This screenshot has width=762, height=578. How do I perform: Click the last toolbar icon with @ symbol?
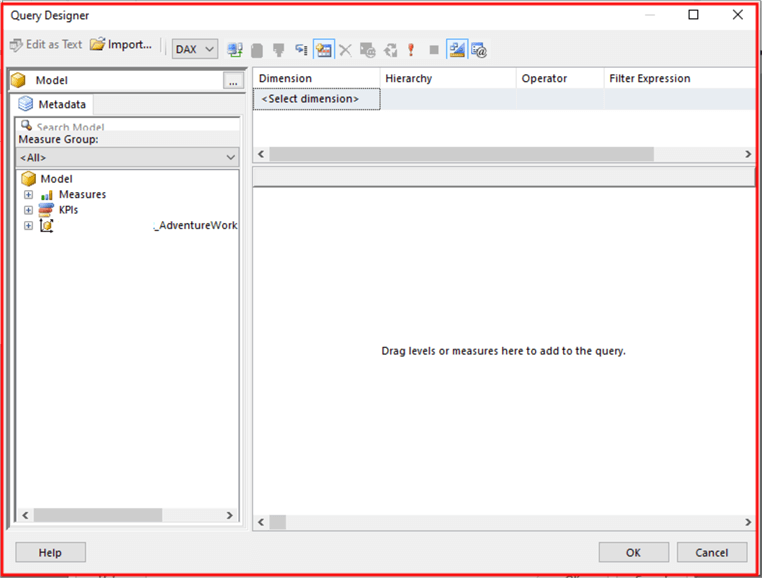coord(479,50)
